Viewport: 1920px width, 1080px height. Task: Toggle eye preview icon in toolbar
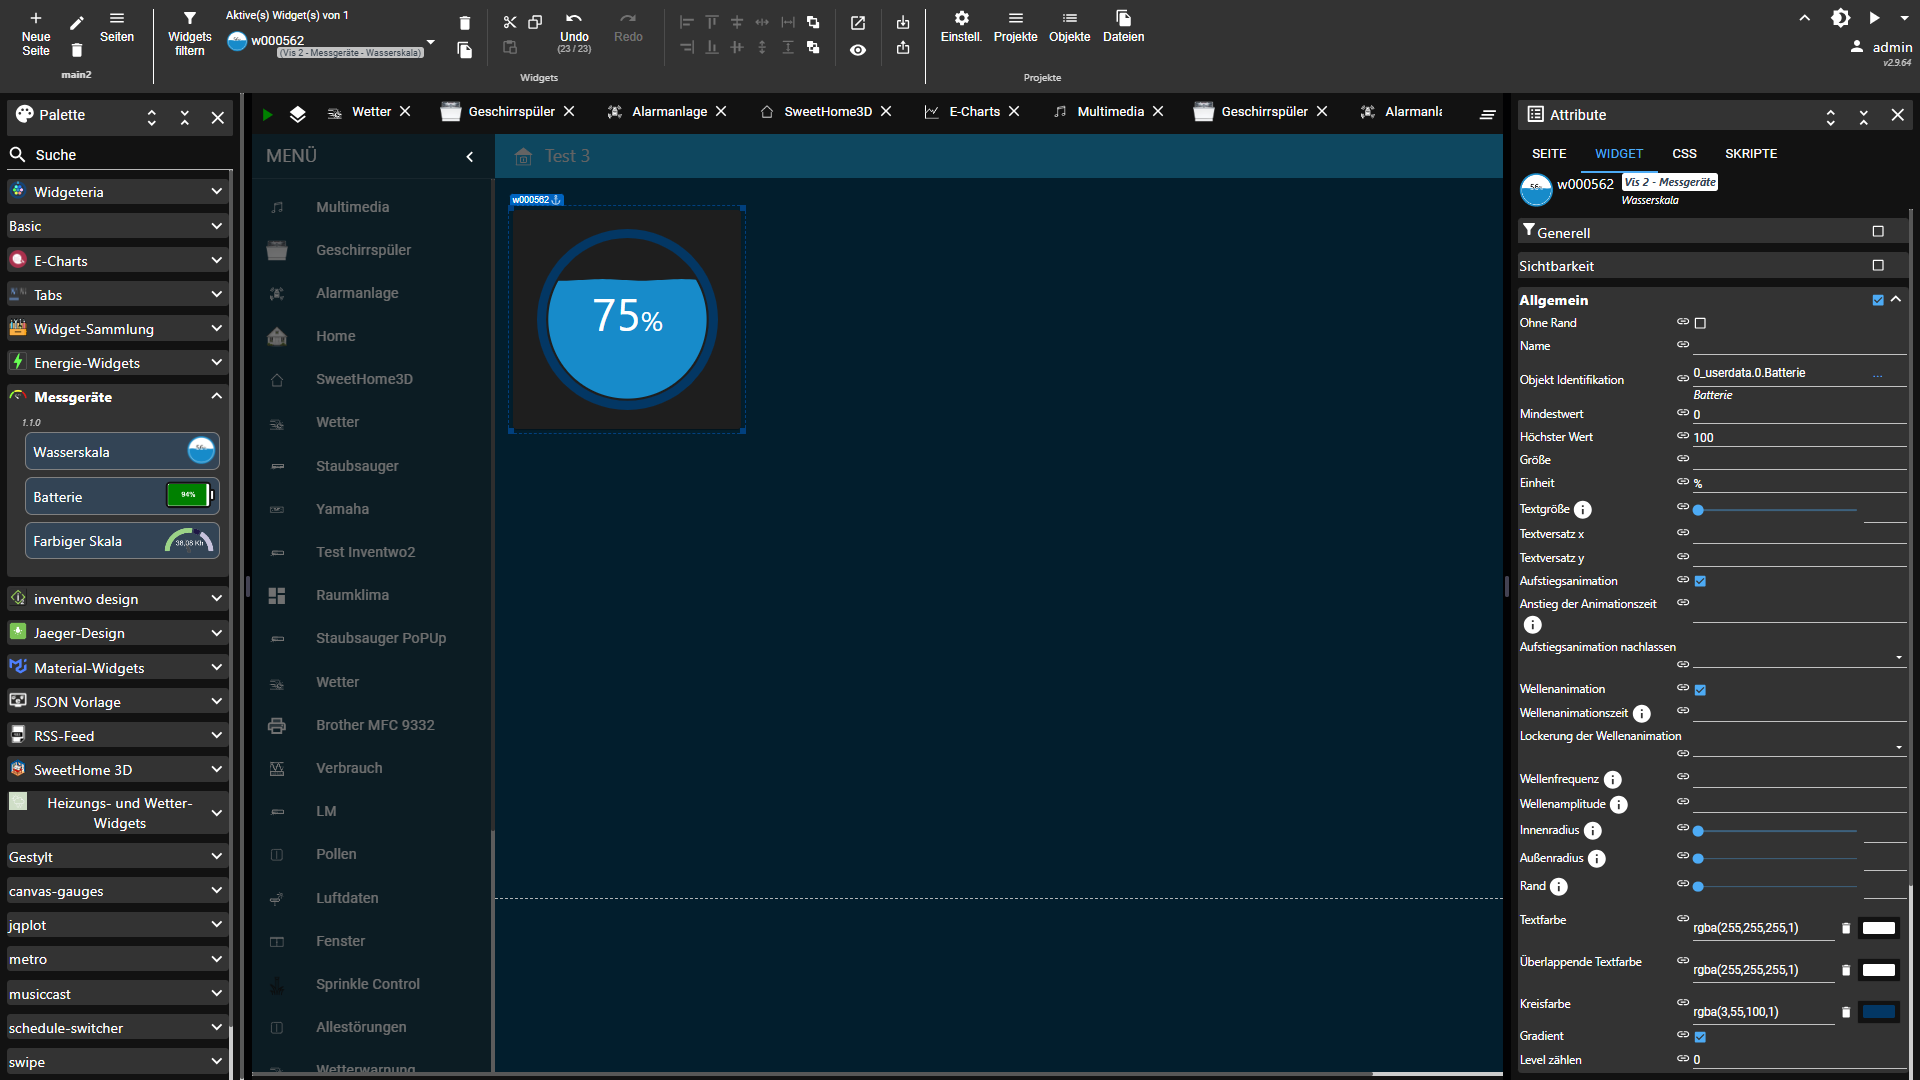point(858,50)
